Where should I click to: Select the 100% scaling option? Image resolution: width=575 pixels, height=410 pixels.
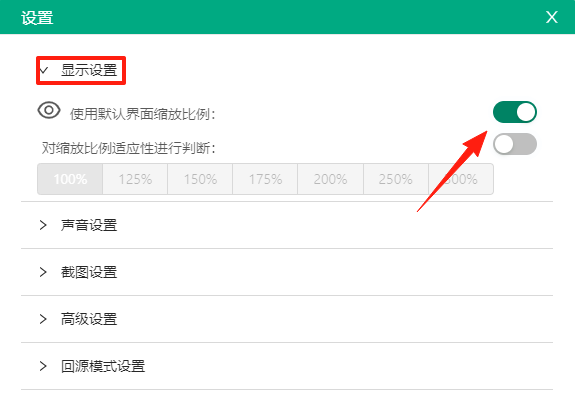[x=70, y=179]
